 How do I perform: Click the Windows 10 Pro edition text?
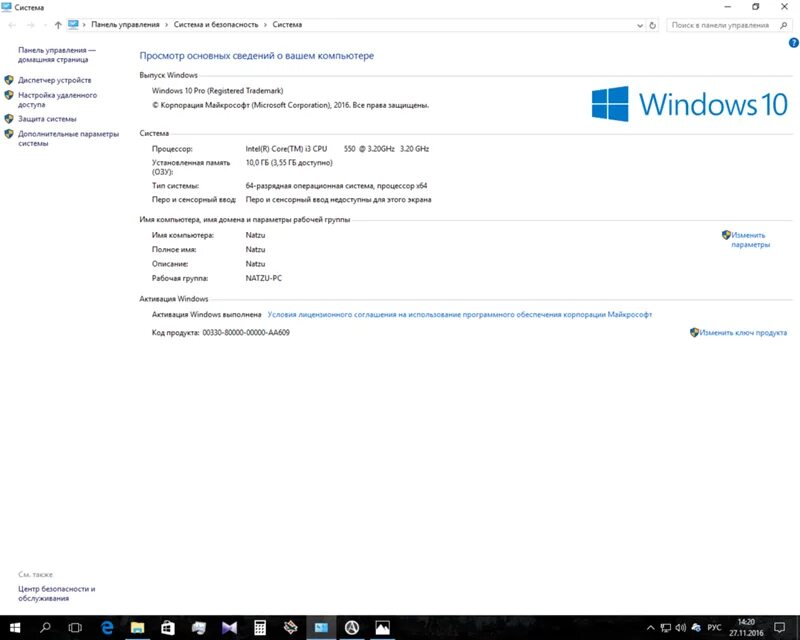tap(217, 91)
